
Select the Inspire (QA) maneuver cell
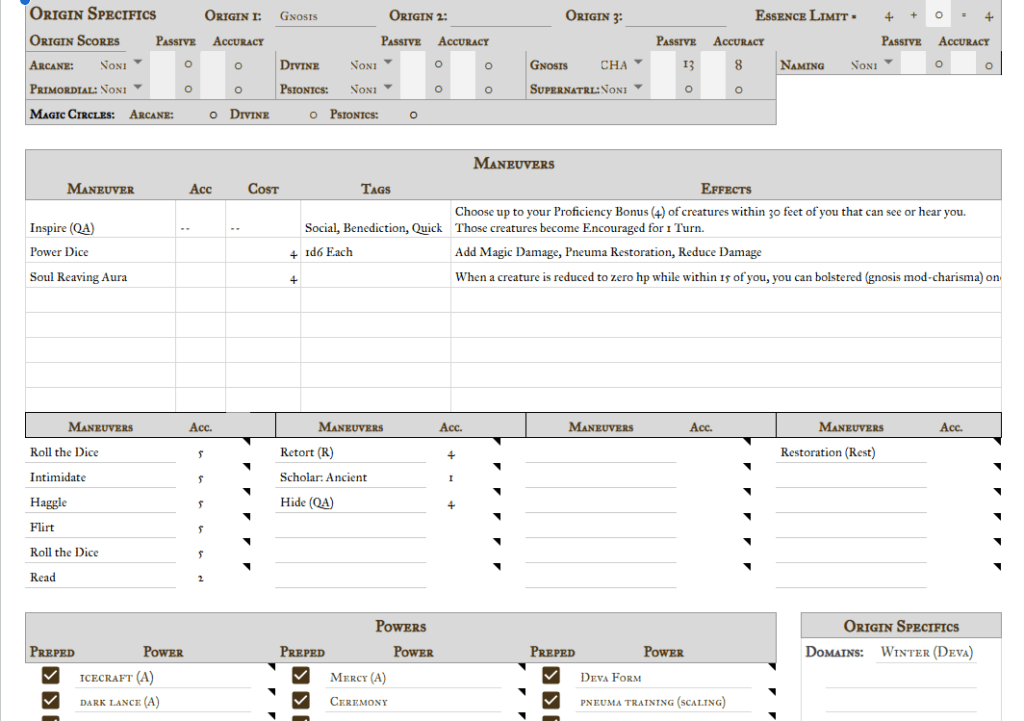pyautogui.click(x=101, y=219)
